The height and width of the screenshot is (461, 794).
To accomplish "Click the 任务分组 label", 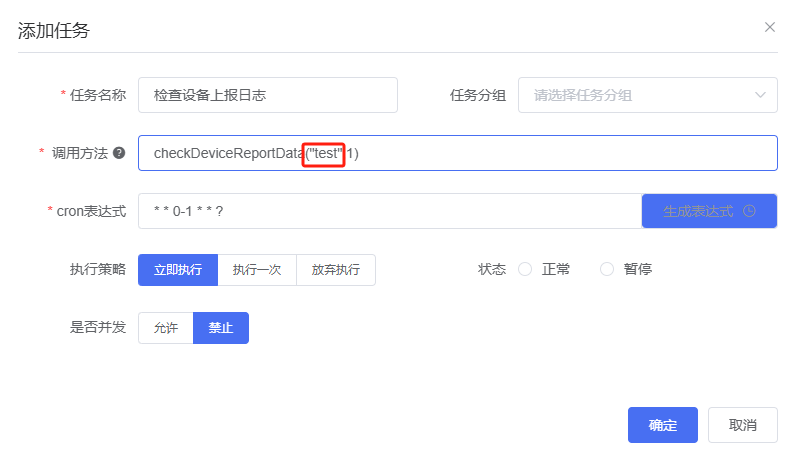I will coord(478,95).
